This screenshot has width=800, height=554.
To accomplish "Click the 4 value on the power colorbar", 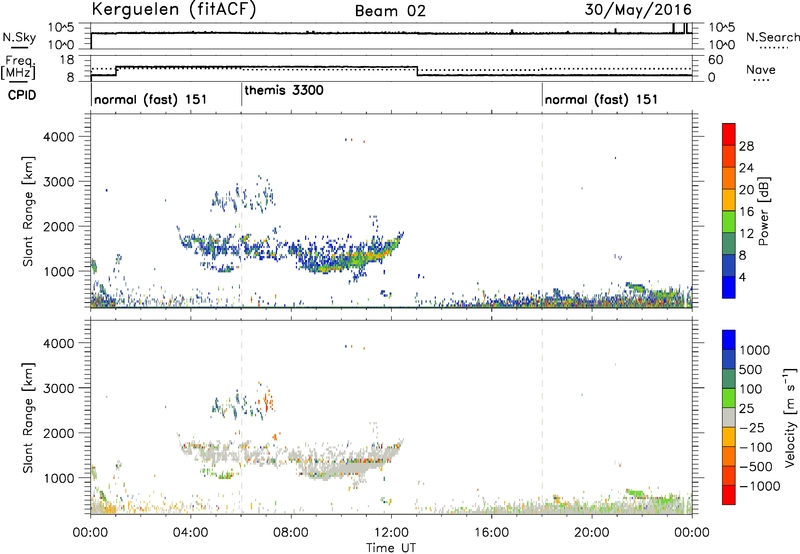I will [742, 277].
